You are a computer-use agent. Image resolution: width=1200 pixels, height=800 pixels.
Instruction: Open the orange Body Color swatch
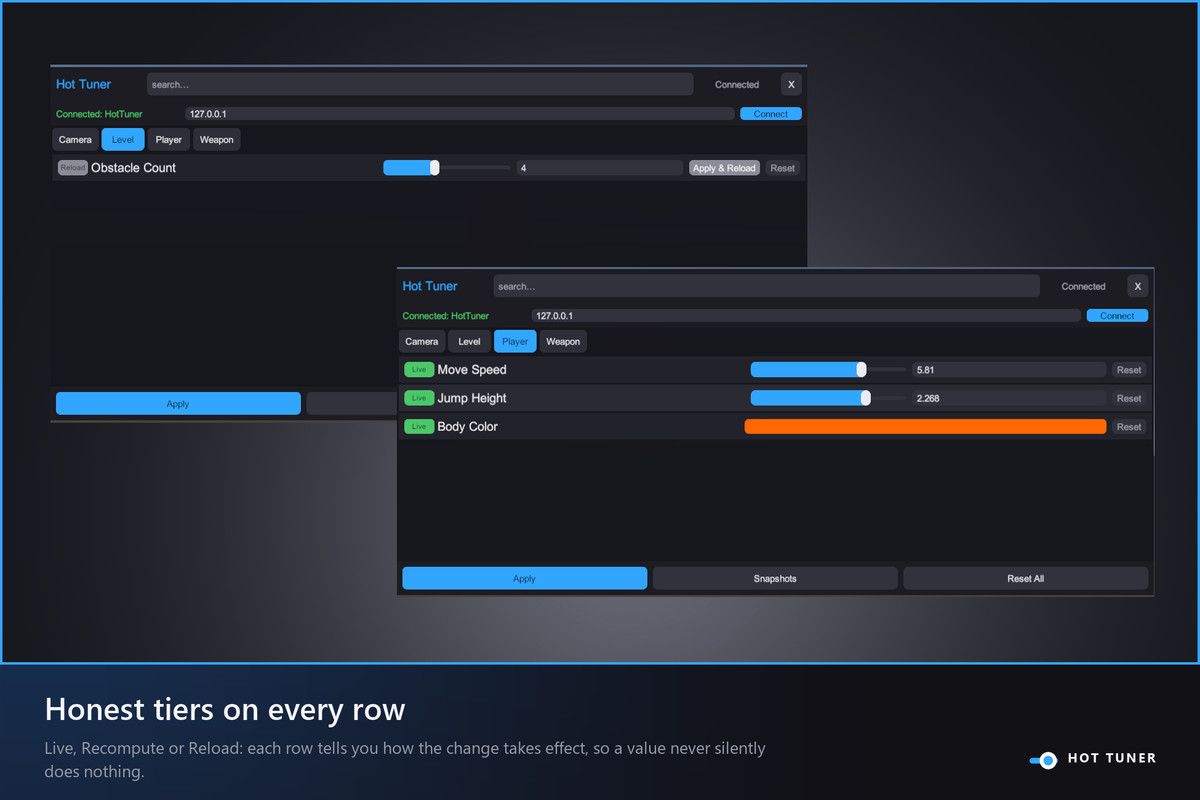tap(926, 427)
